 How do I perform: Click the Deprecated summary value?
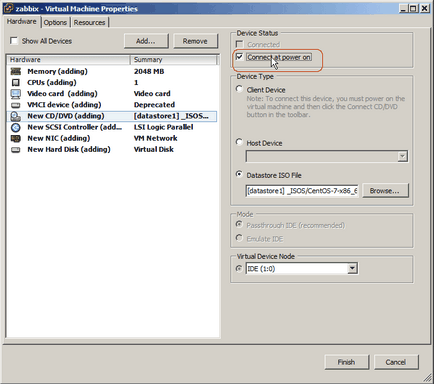point(154,105)
